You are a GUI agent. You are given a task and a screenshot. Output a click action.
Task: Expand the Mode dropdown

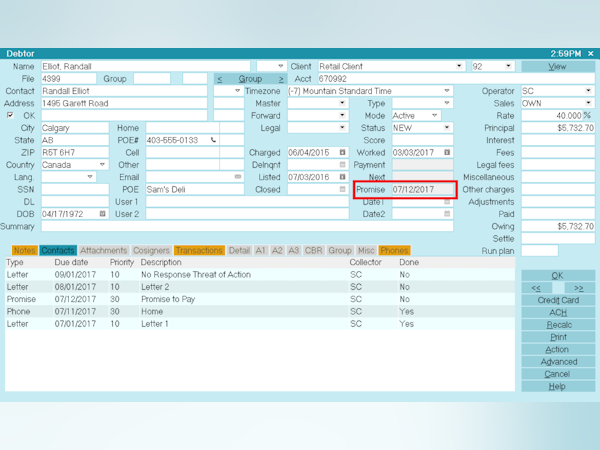(x=434, y=115)
